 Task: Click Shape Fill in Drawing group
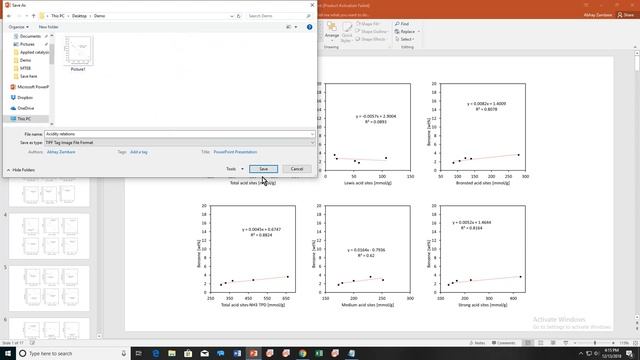pyautogui.click(x=367, y=24)
